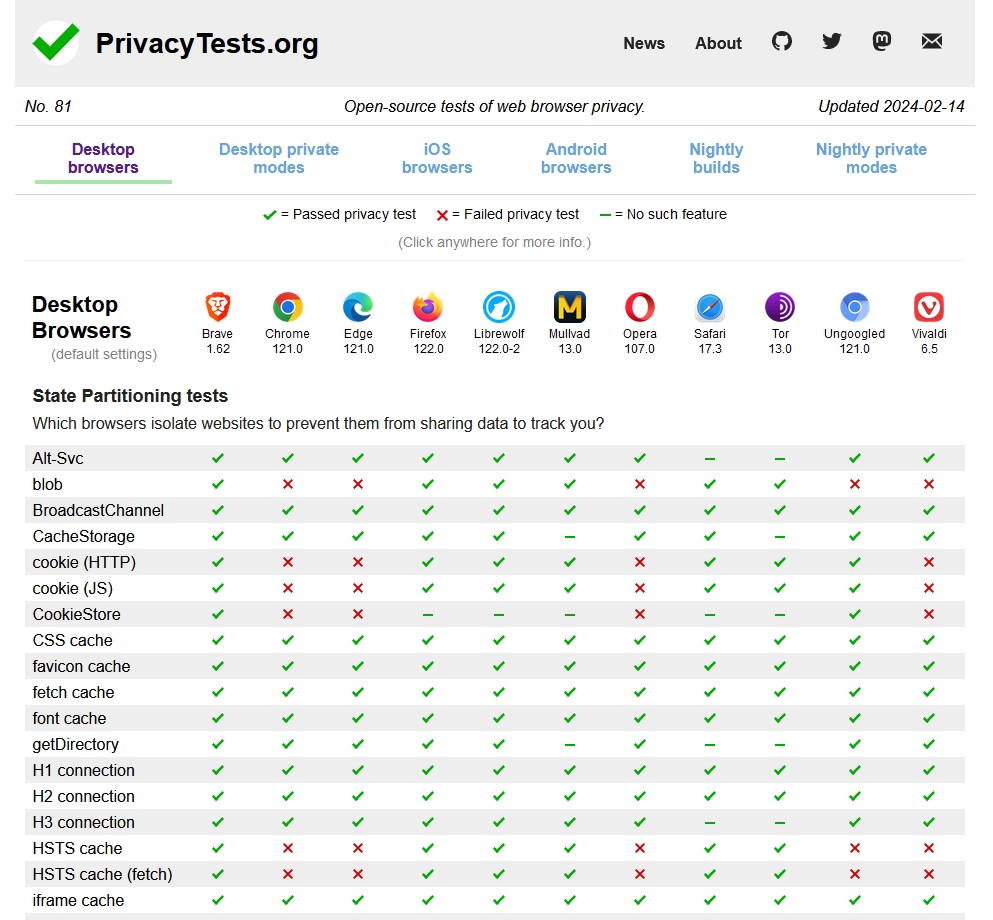Click the H1 connection row label

click(84, 771)
